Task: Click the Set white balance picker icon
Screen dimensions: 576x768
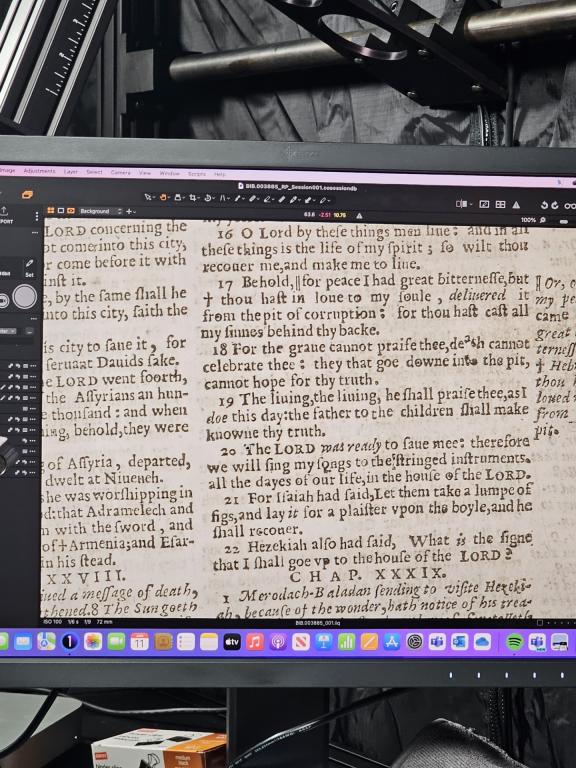Action: (x=29, y=267)
